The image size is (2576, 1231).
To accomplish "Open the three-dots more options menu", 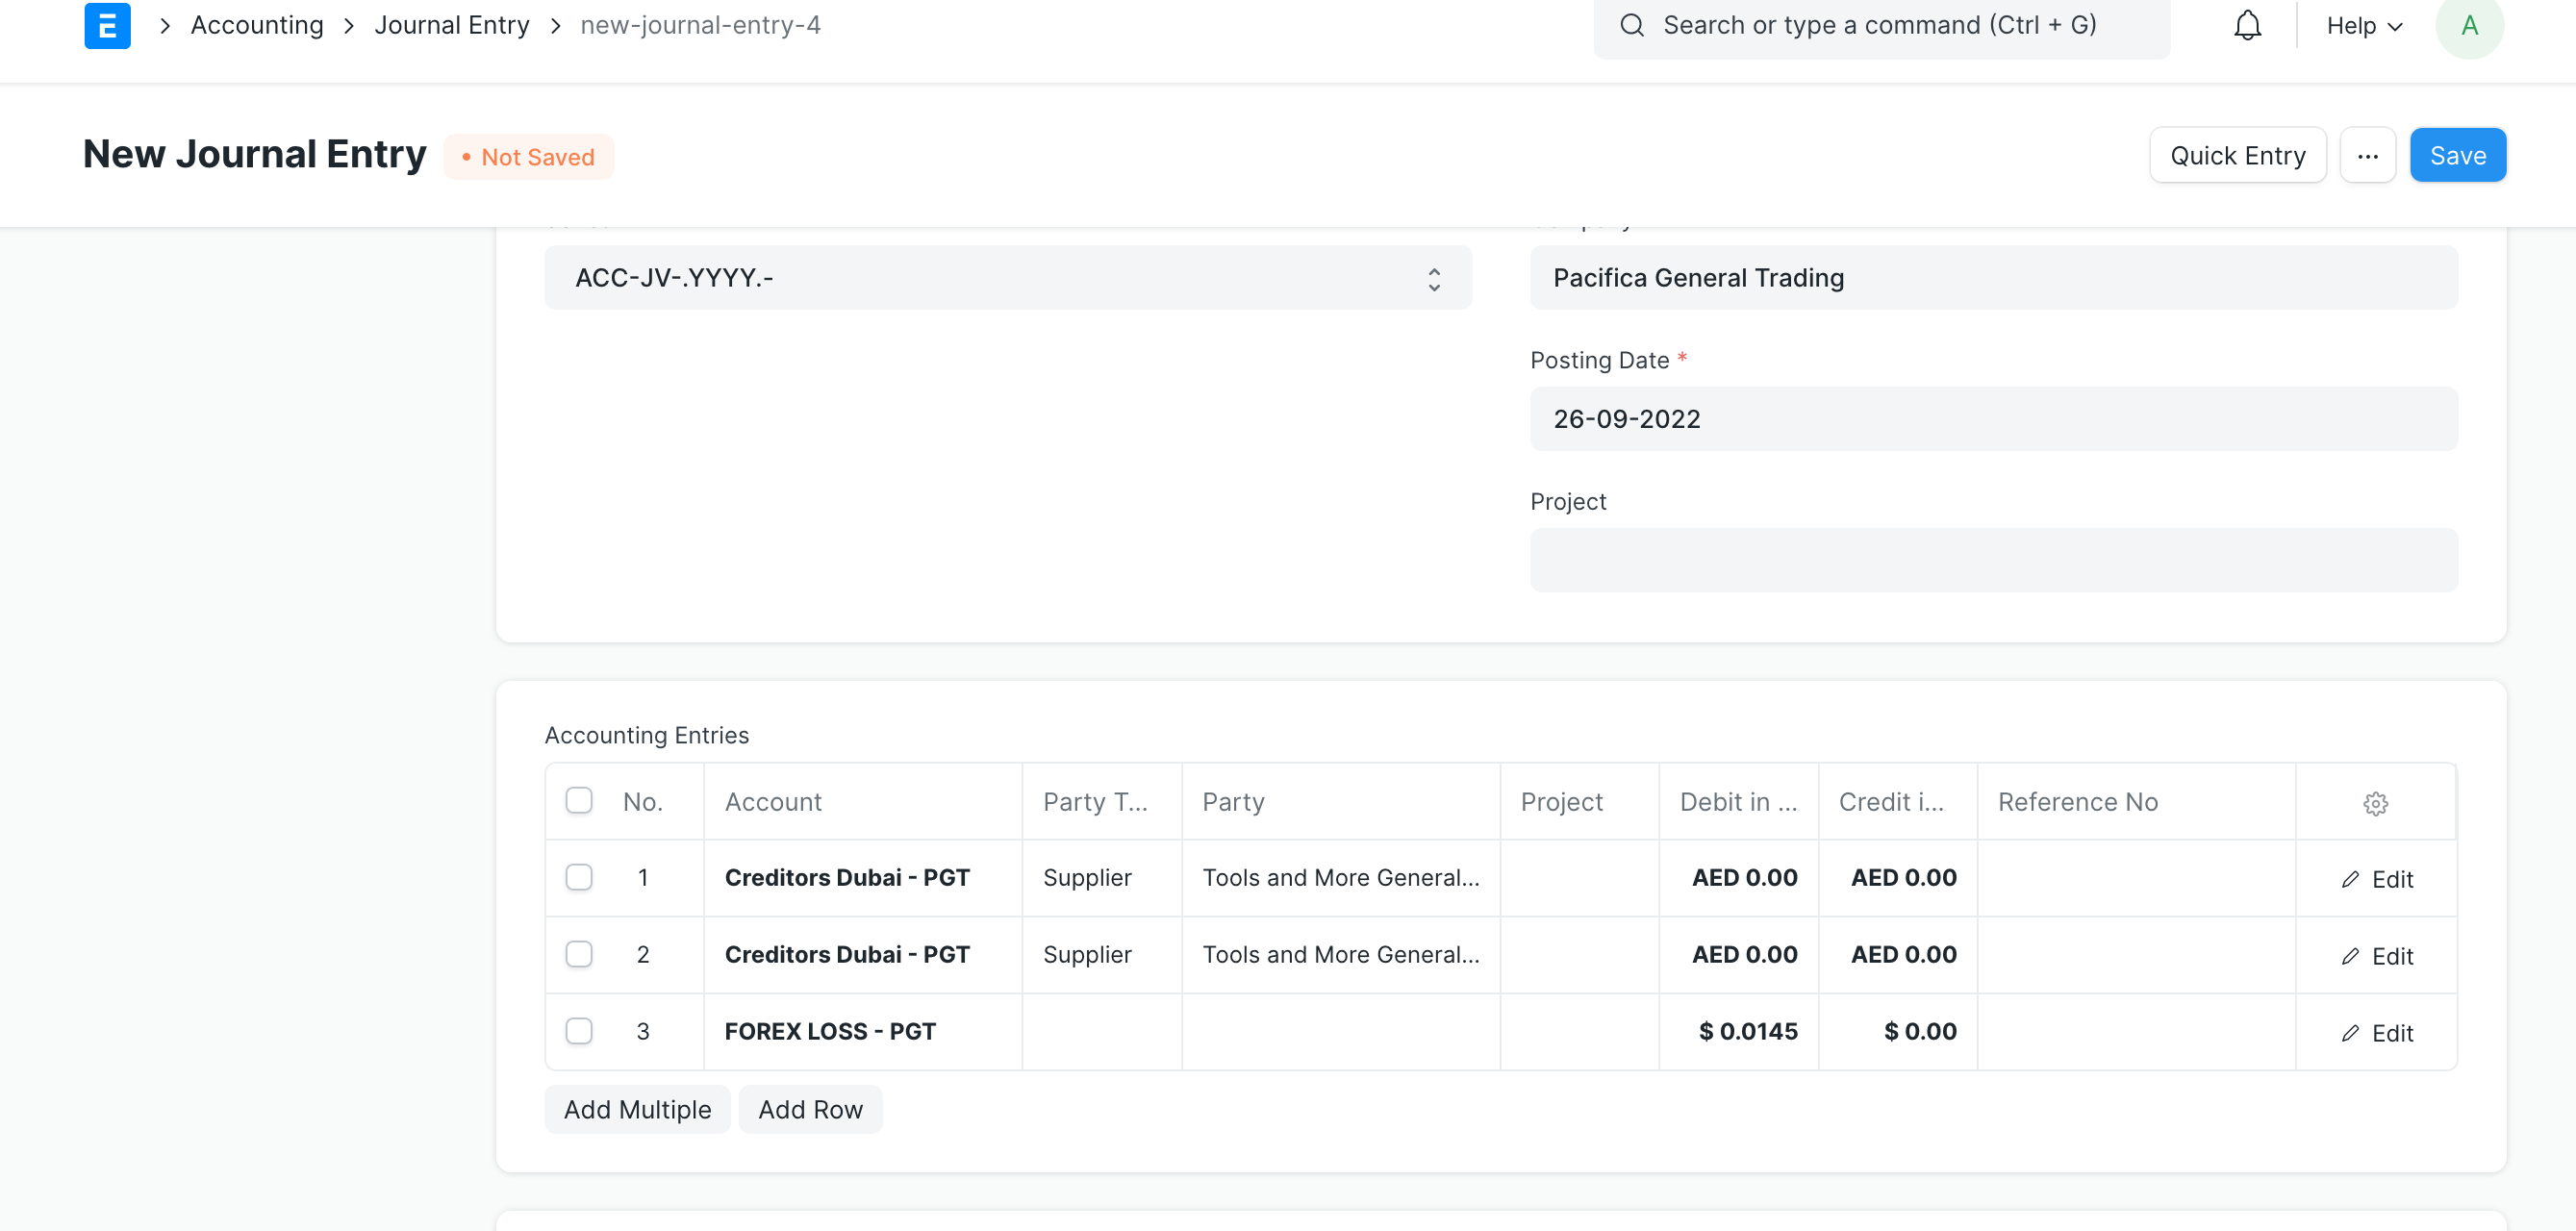I will pyautogui.click(x=2367, y=156).
